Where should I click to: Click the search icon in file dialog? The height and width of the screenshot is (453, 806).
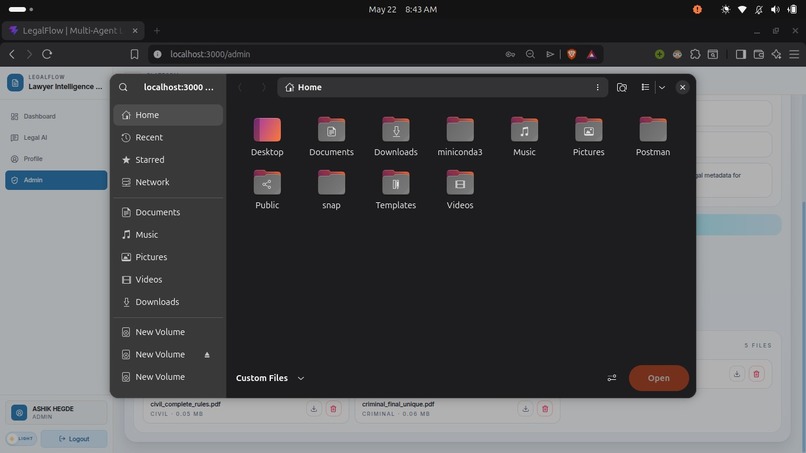coord(123,87)
